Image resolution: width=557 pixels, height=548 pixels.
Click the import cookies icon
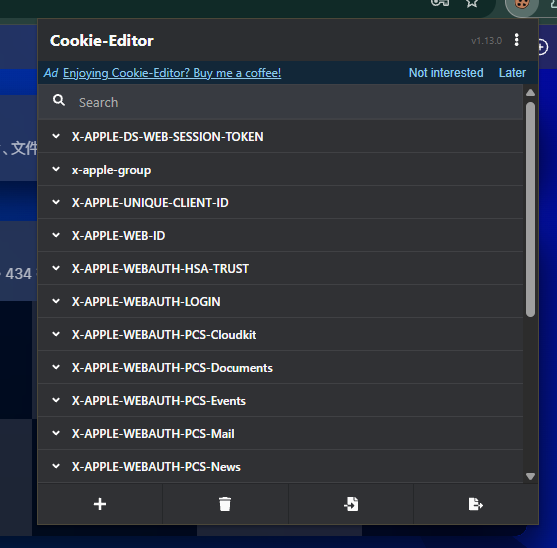tap(351, 504)
